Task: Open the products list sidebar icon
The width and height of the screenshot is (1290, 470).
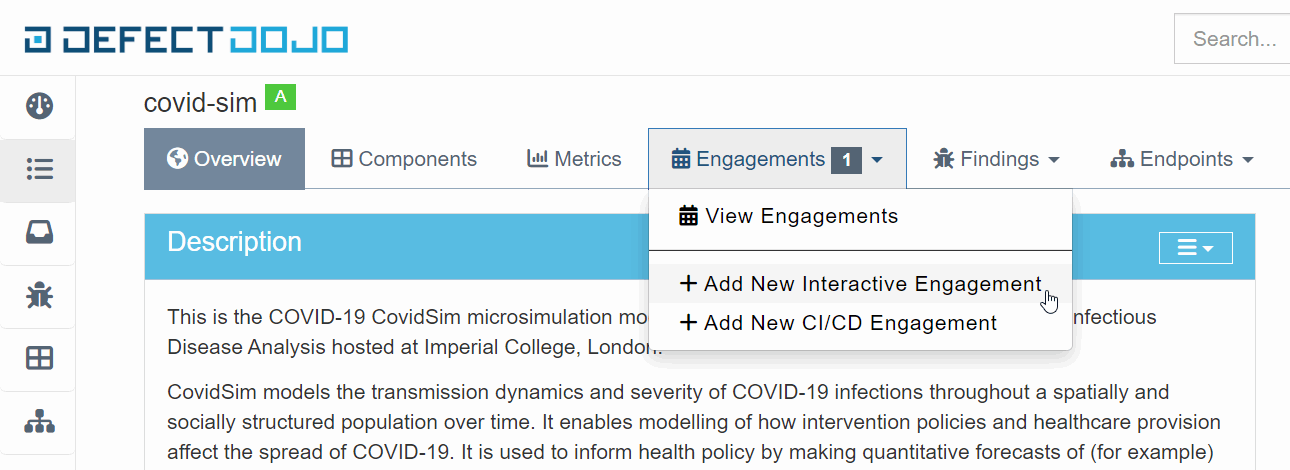Action: click(x=39, y=169)
